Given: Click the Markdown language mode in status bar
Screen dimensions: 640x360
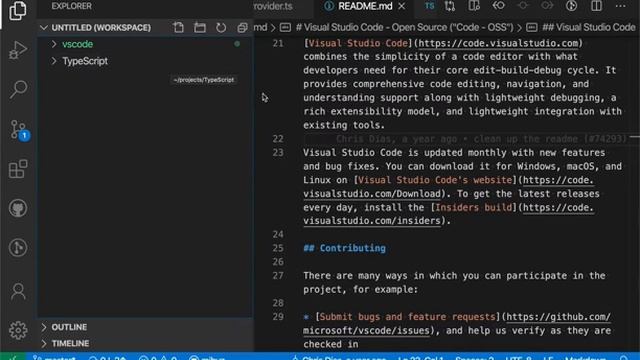Looking at the screenshot, I should pyautogui.click(x=585, y=358).
